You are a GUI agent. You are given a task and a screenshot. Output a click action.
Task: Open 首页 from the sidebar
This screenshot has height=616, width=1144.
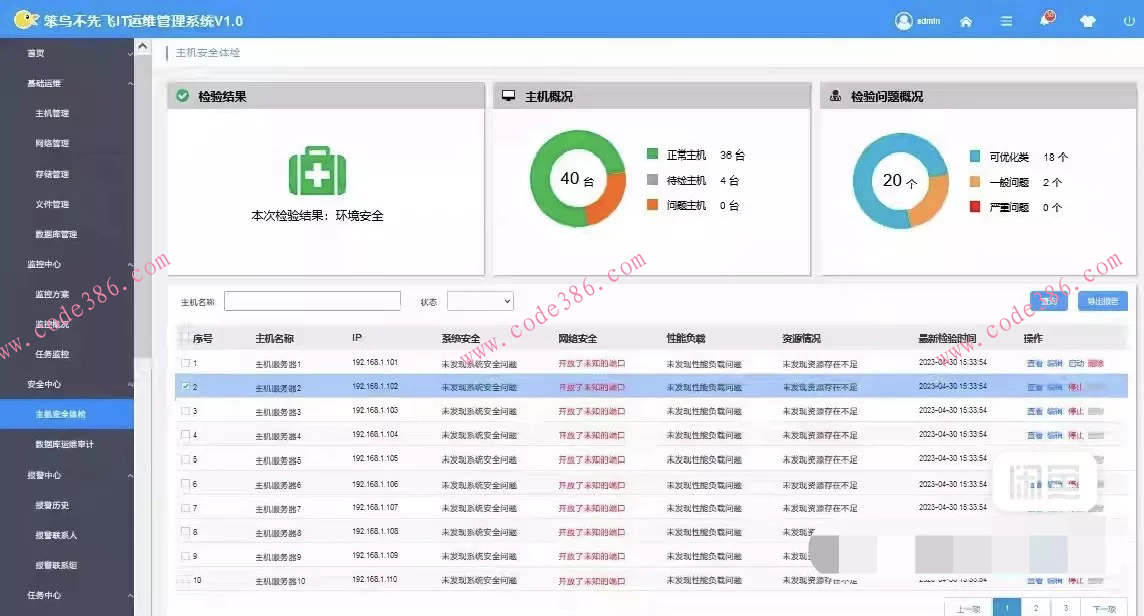(40, 52)
